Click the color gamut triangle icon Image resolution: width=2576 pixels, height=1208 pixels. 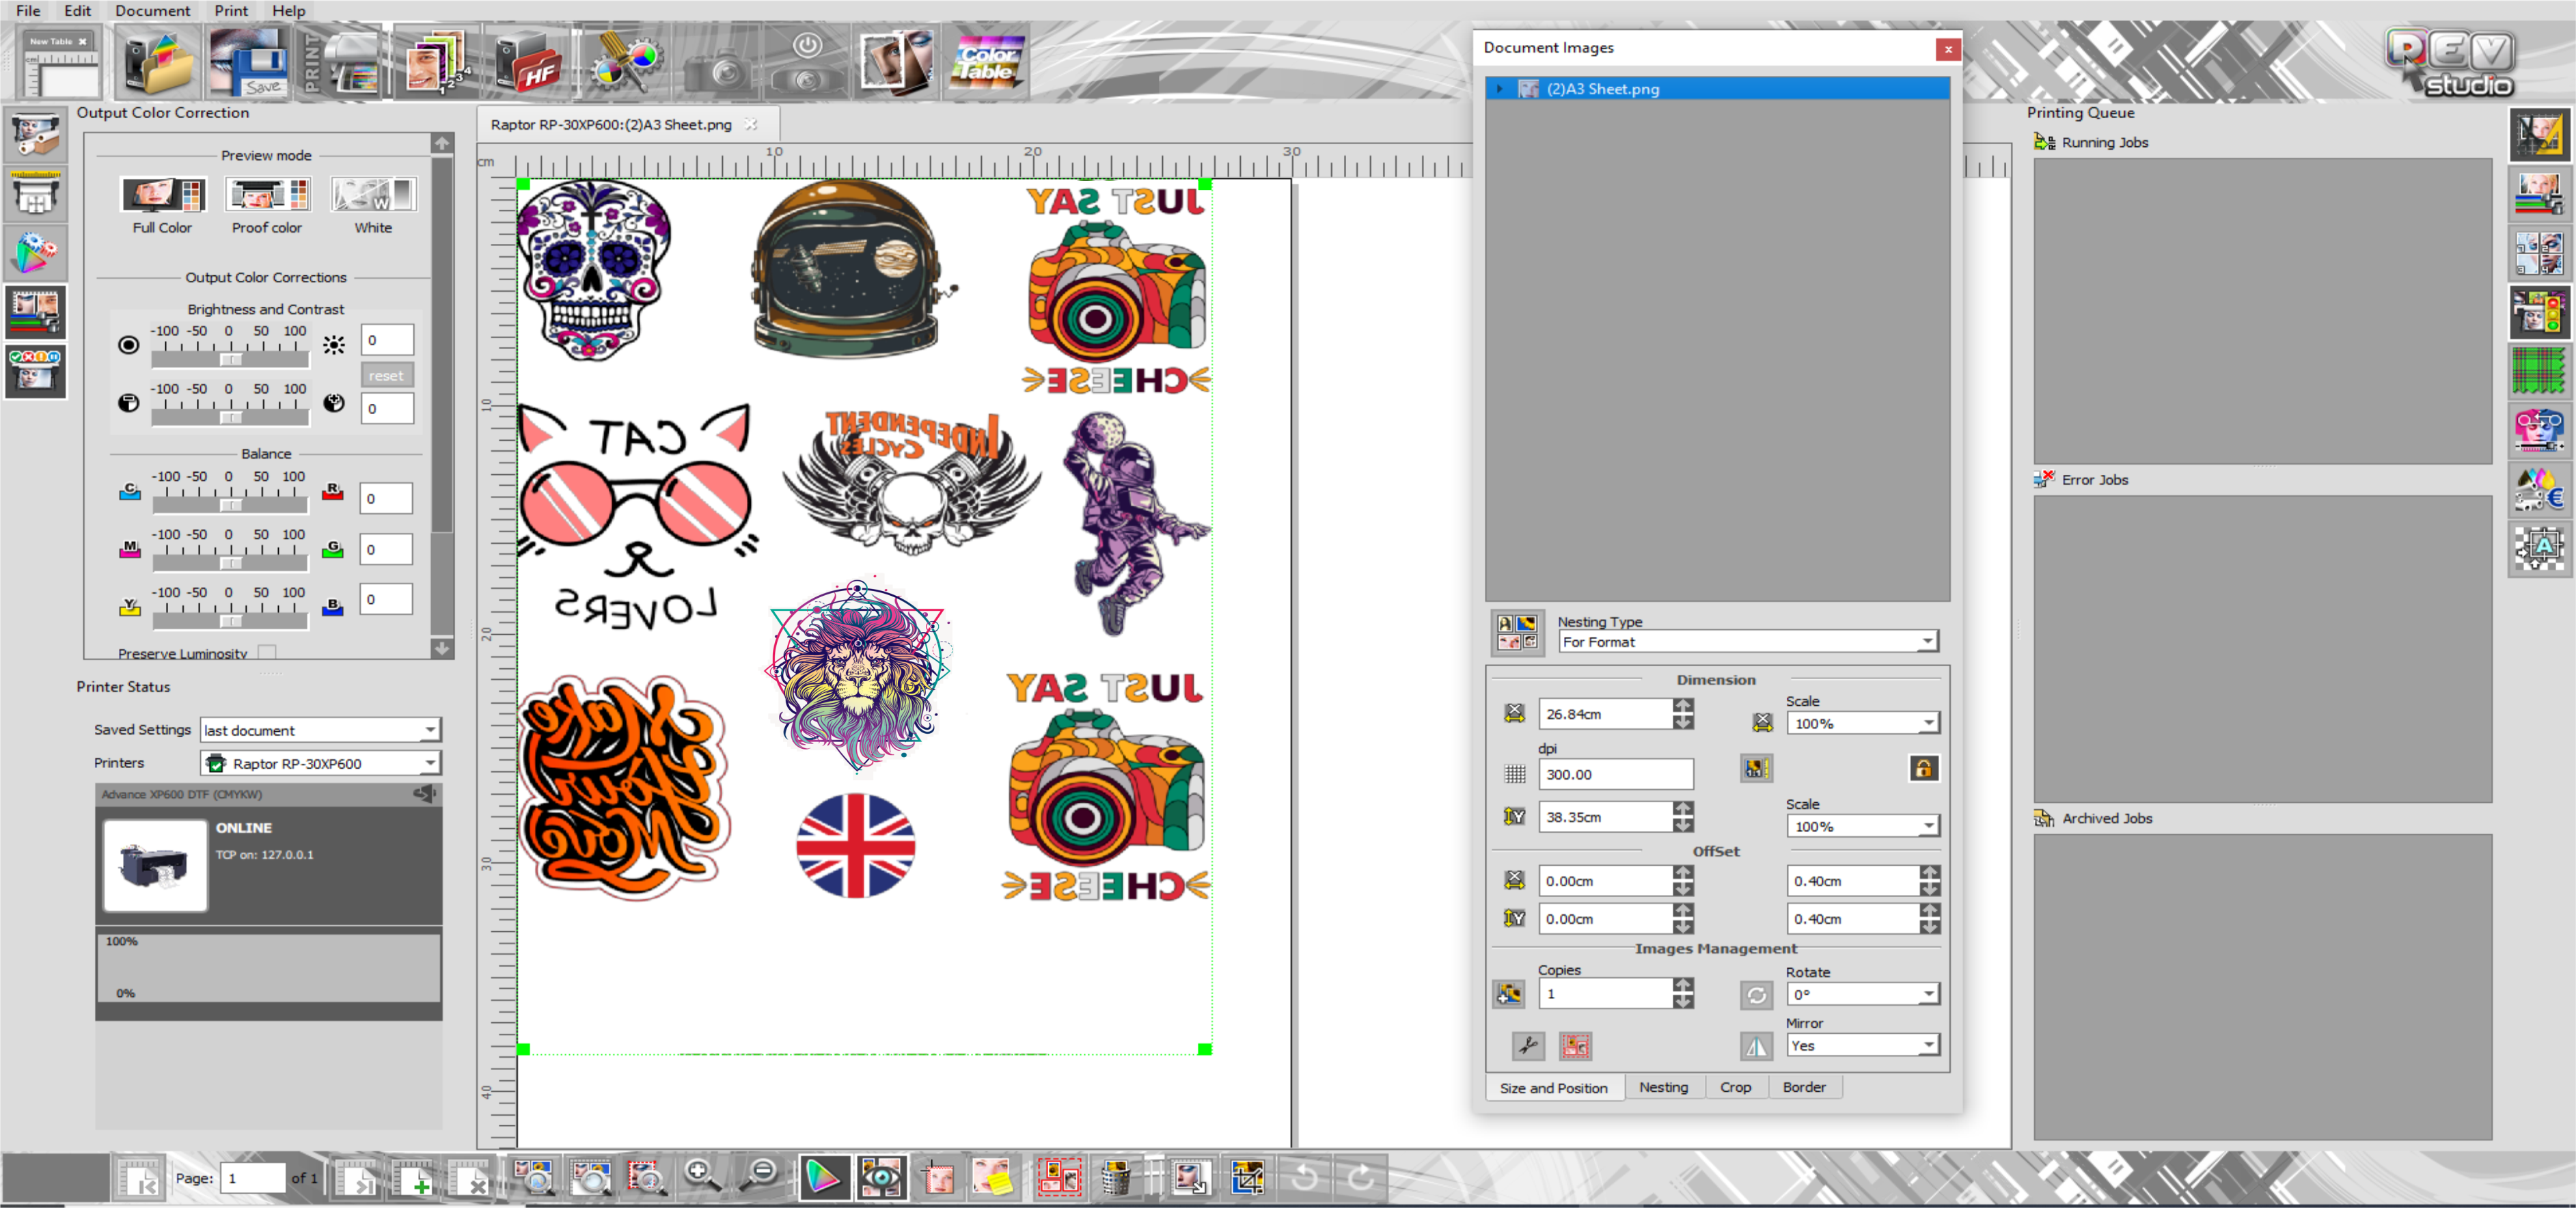click(x=824, y=1177)
